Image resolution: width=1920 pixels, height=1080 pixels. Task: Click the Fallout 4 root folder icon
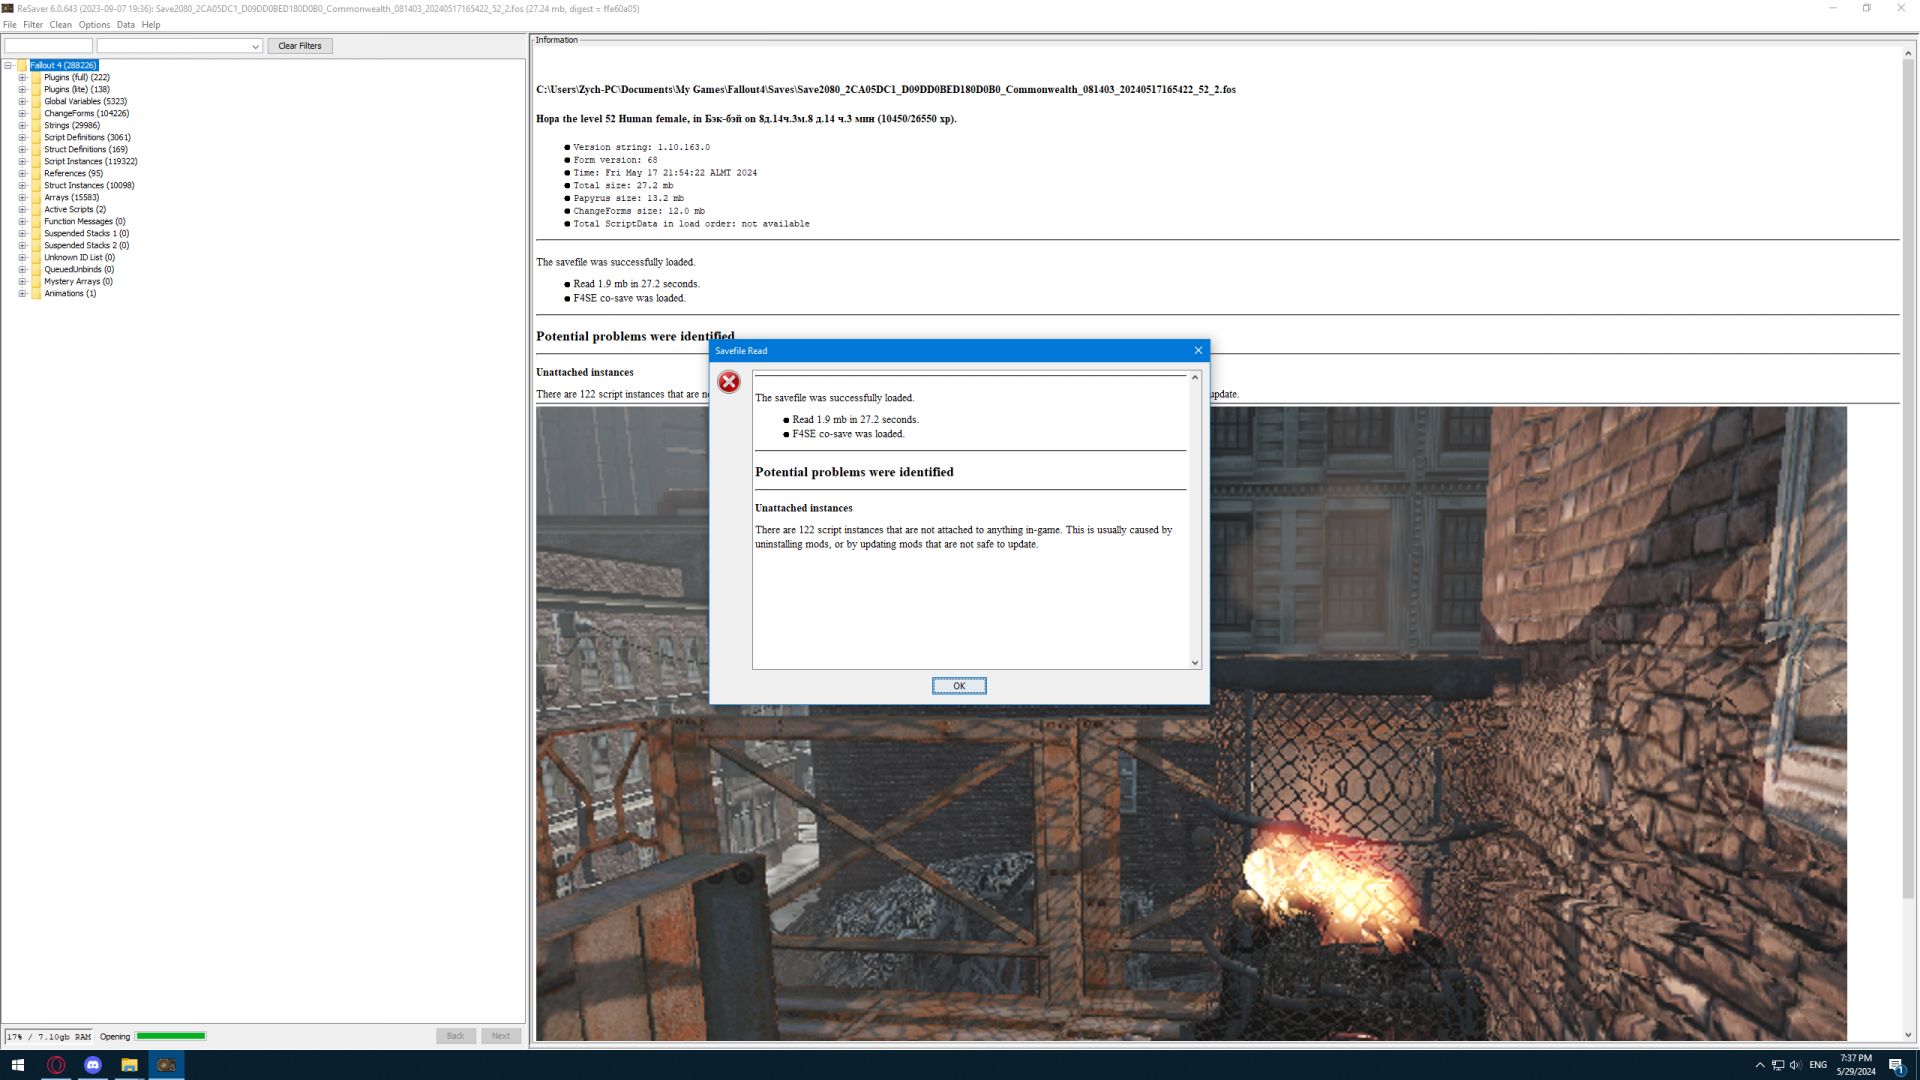tap(22, 66)
